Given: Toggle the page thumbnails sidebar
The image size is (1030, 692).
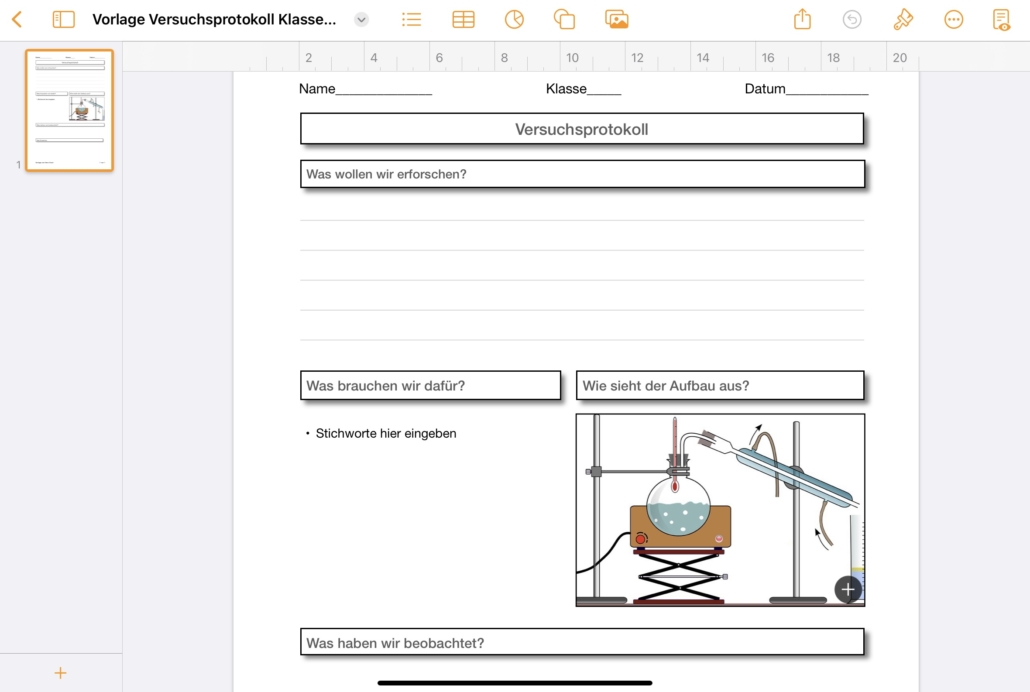Looking at the screenshot, I should coord(64,19).
